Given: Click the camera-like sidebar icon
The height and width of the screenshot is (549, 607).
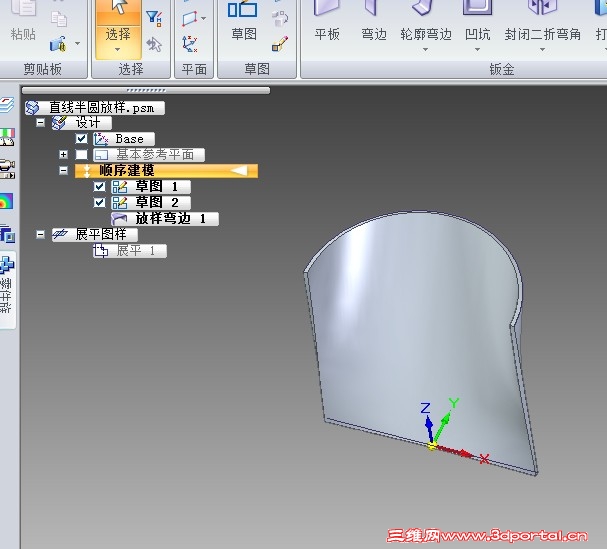Looking at the screenshot, I should pos(7,169).
